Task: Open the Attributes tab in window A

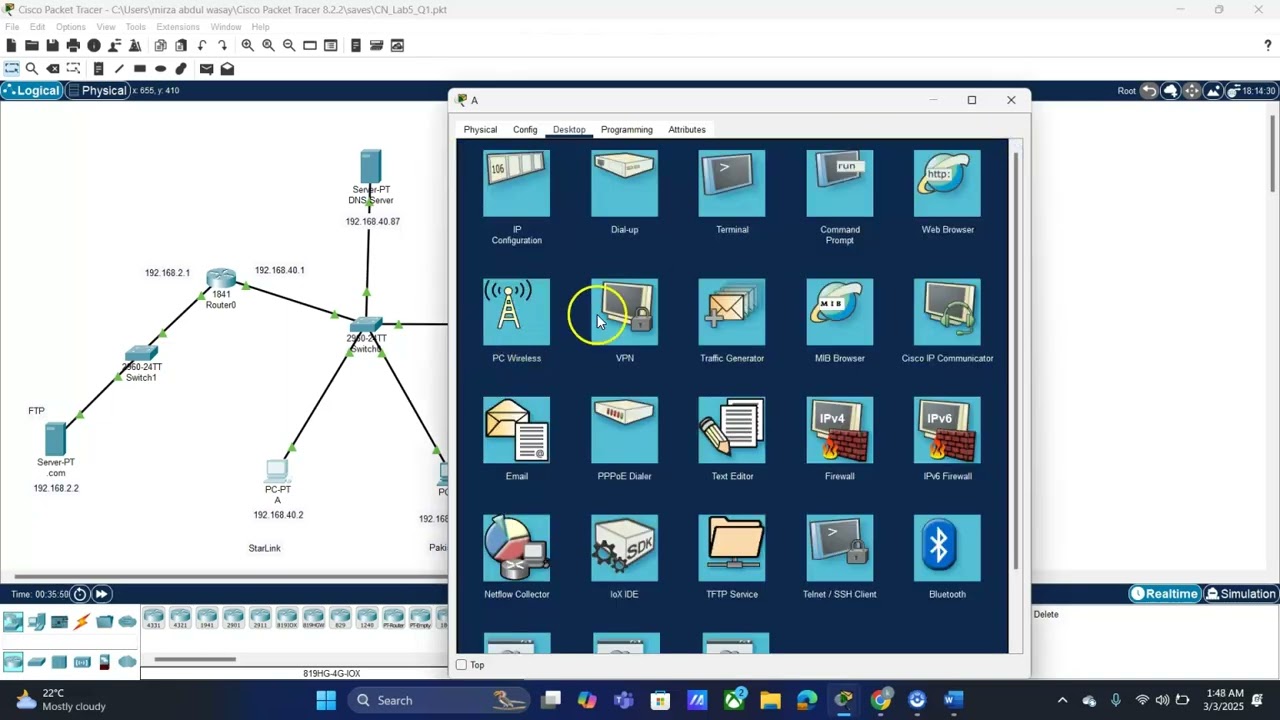Action: tap(687, 130)
